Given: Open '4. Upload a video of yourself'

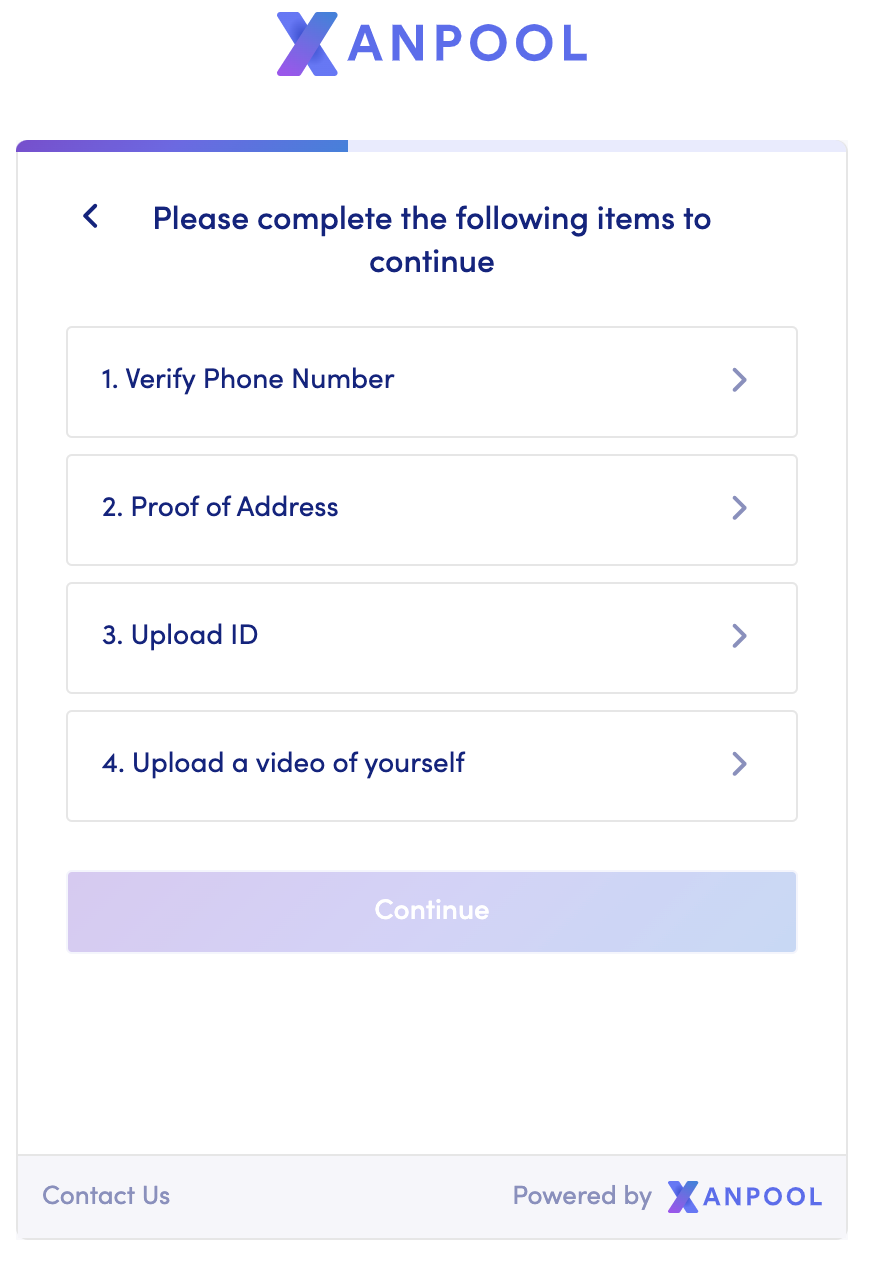Looking at the screenshot, I should pos(283,764).
